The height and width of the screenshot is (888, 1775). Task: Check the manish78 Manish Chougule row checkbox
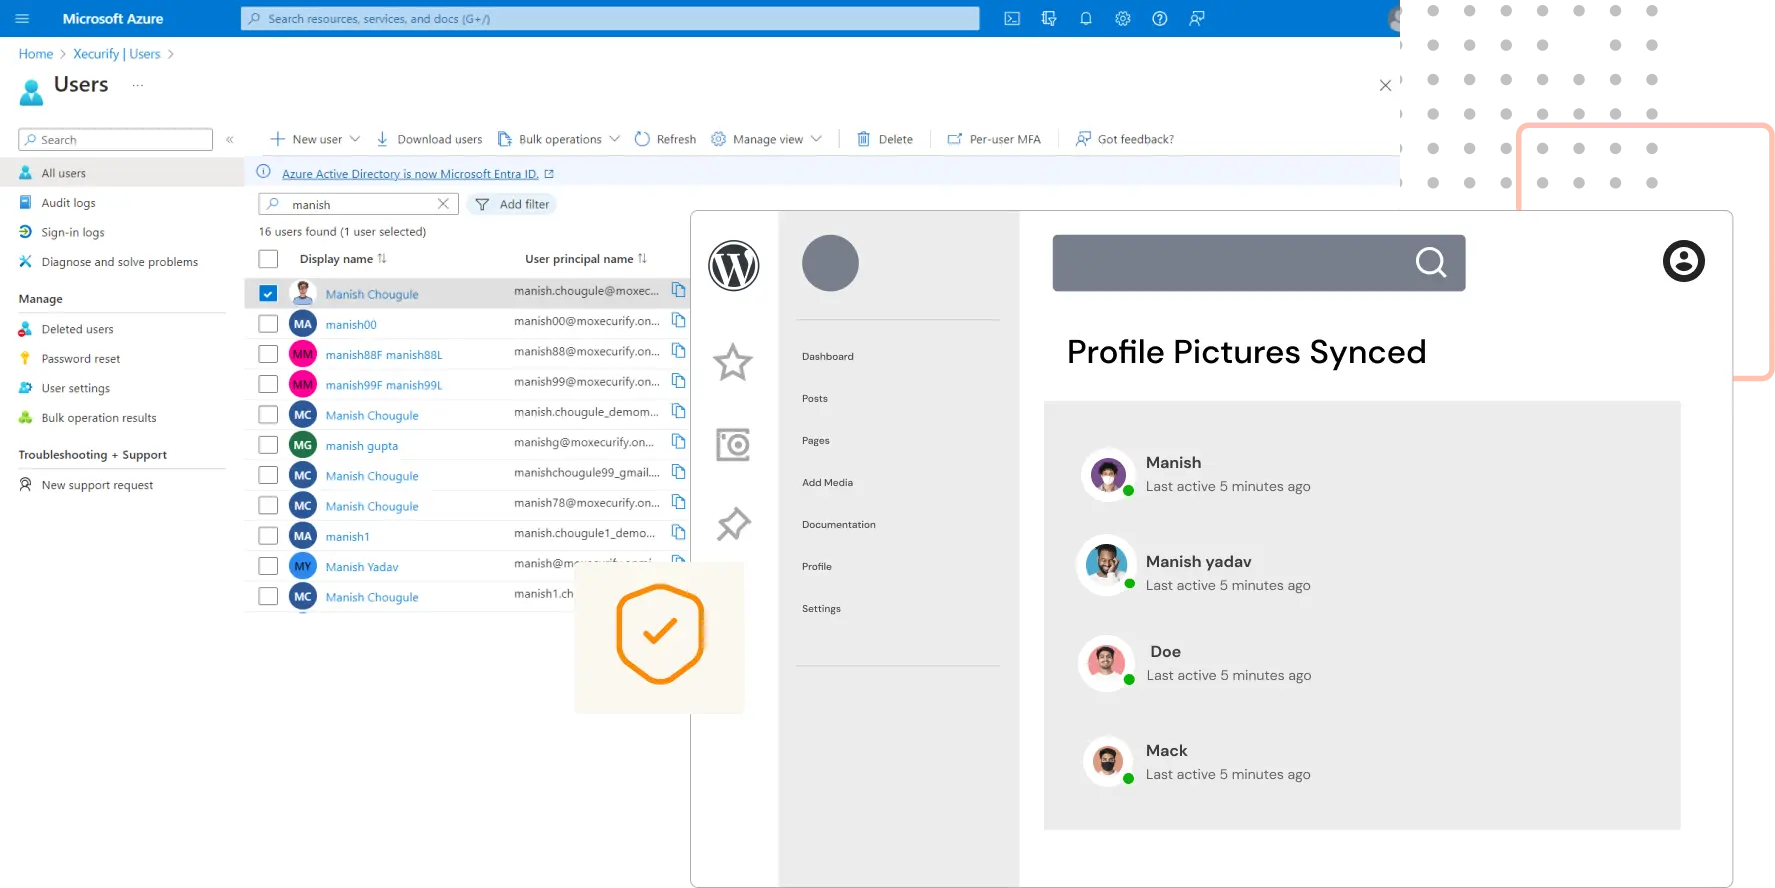click(268, 506)
